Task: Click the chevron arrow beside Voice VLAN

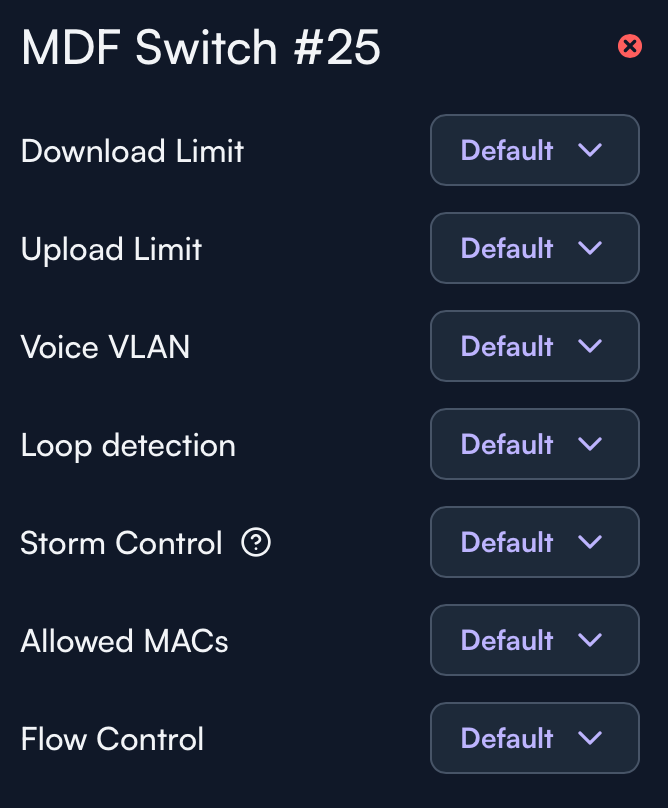Action: [590, 346]
